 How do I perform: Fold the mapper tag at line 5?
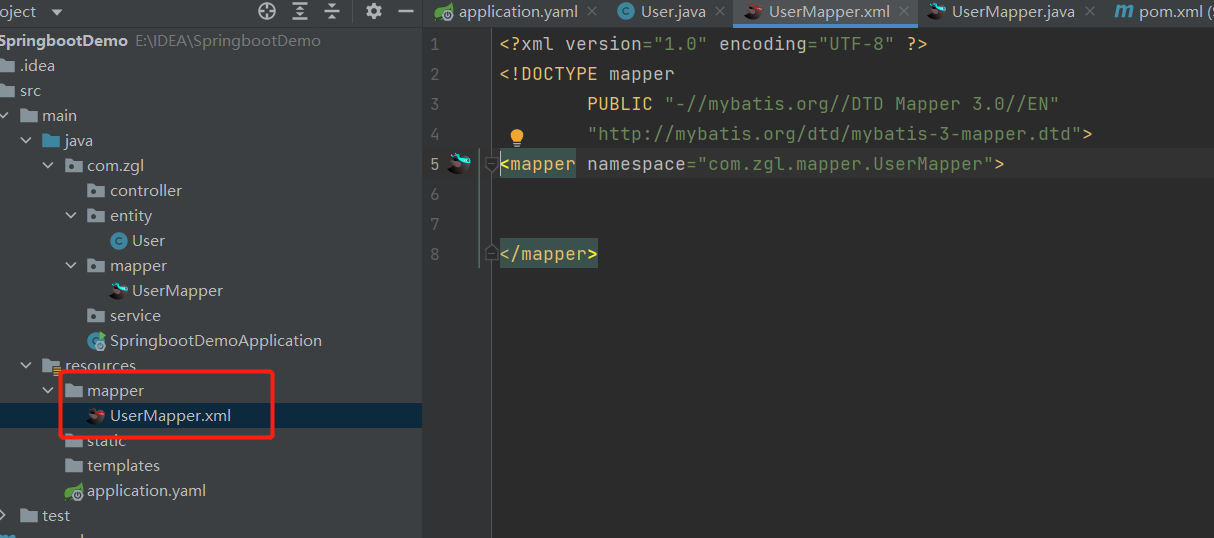click(491, 164)
